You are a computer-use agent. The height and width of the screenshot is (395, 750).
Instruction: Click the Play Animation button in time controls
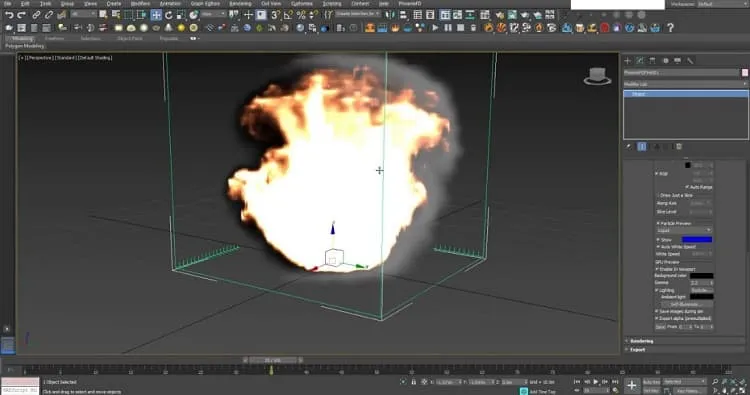pos(596,382)
